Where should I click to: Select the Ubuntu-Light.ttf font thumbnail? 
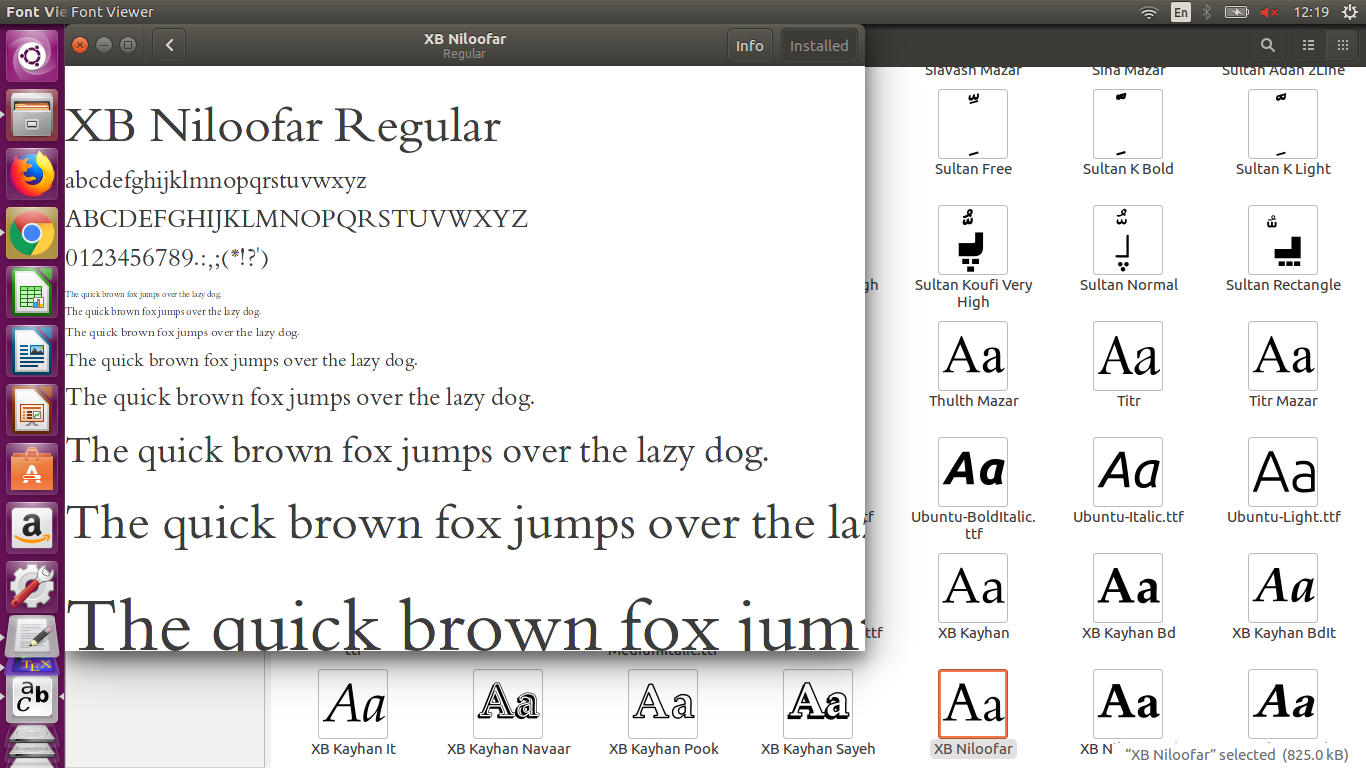tap(1283, 472)
